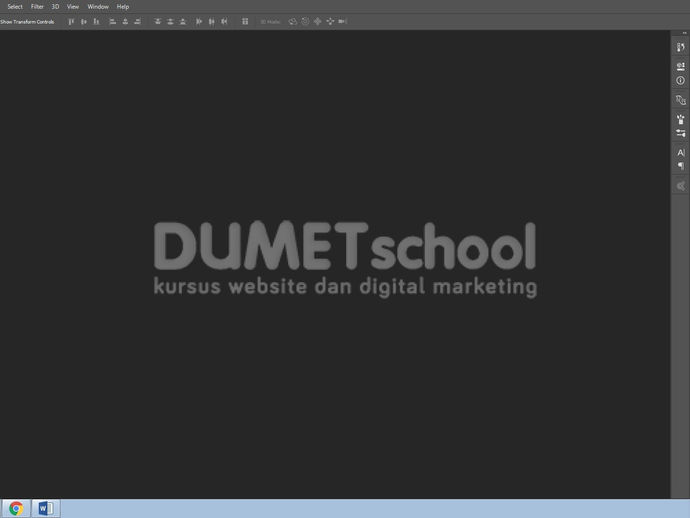Click the Auto-Align Layers icon

245,22
